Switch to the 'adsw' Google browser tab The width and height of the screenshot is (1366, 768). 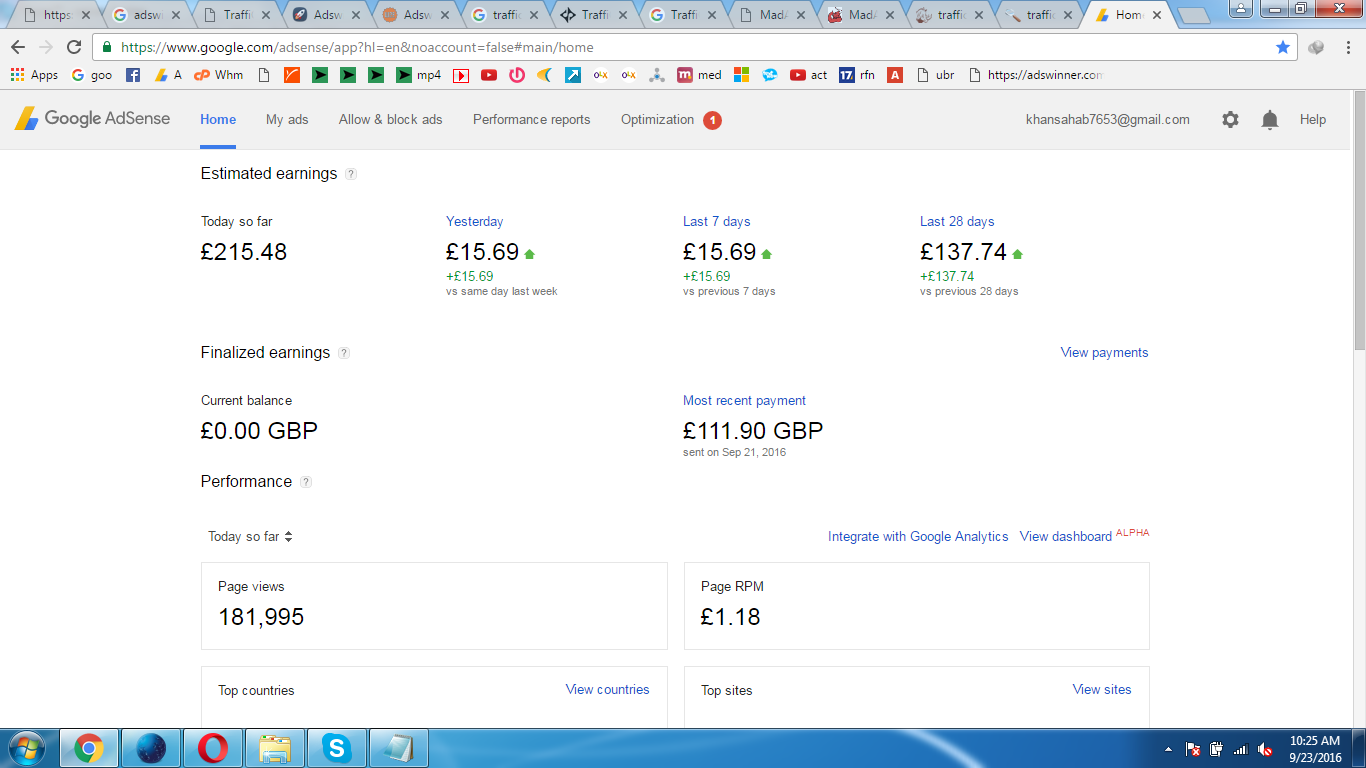tap(147, 15)
